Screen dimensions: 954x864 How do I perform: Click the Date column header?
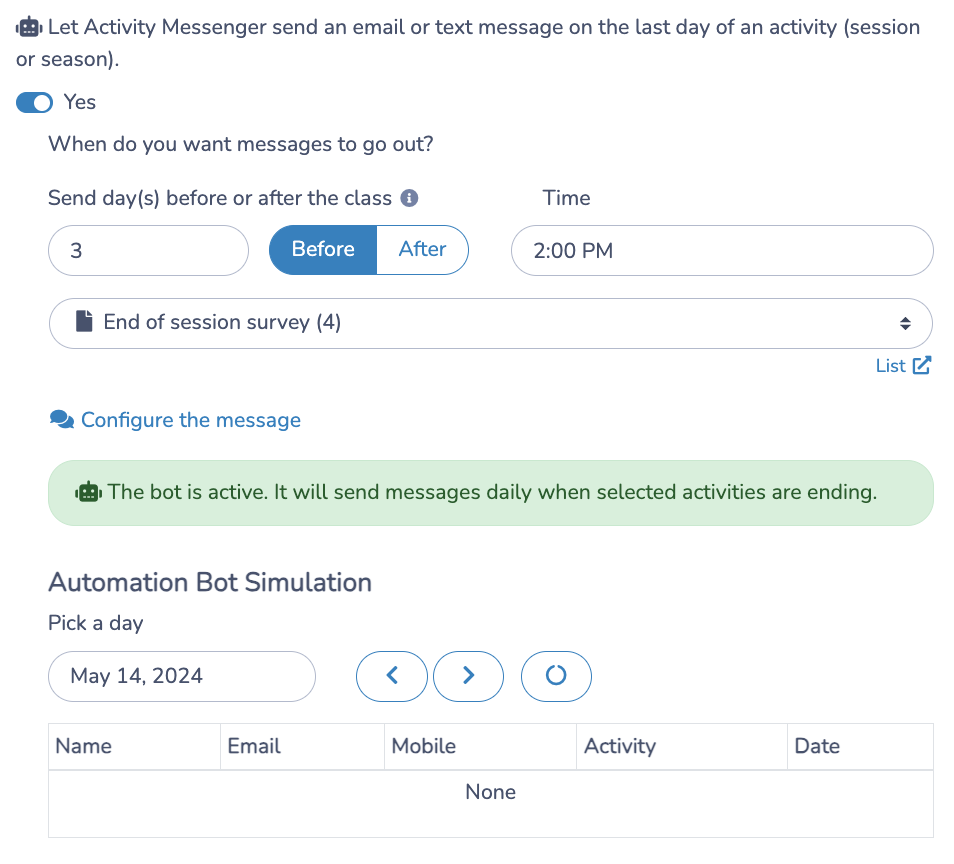click(x=860, y=747)
